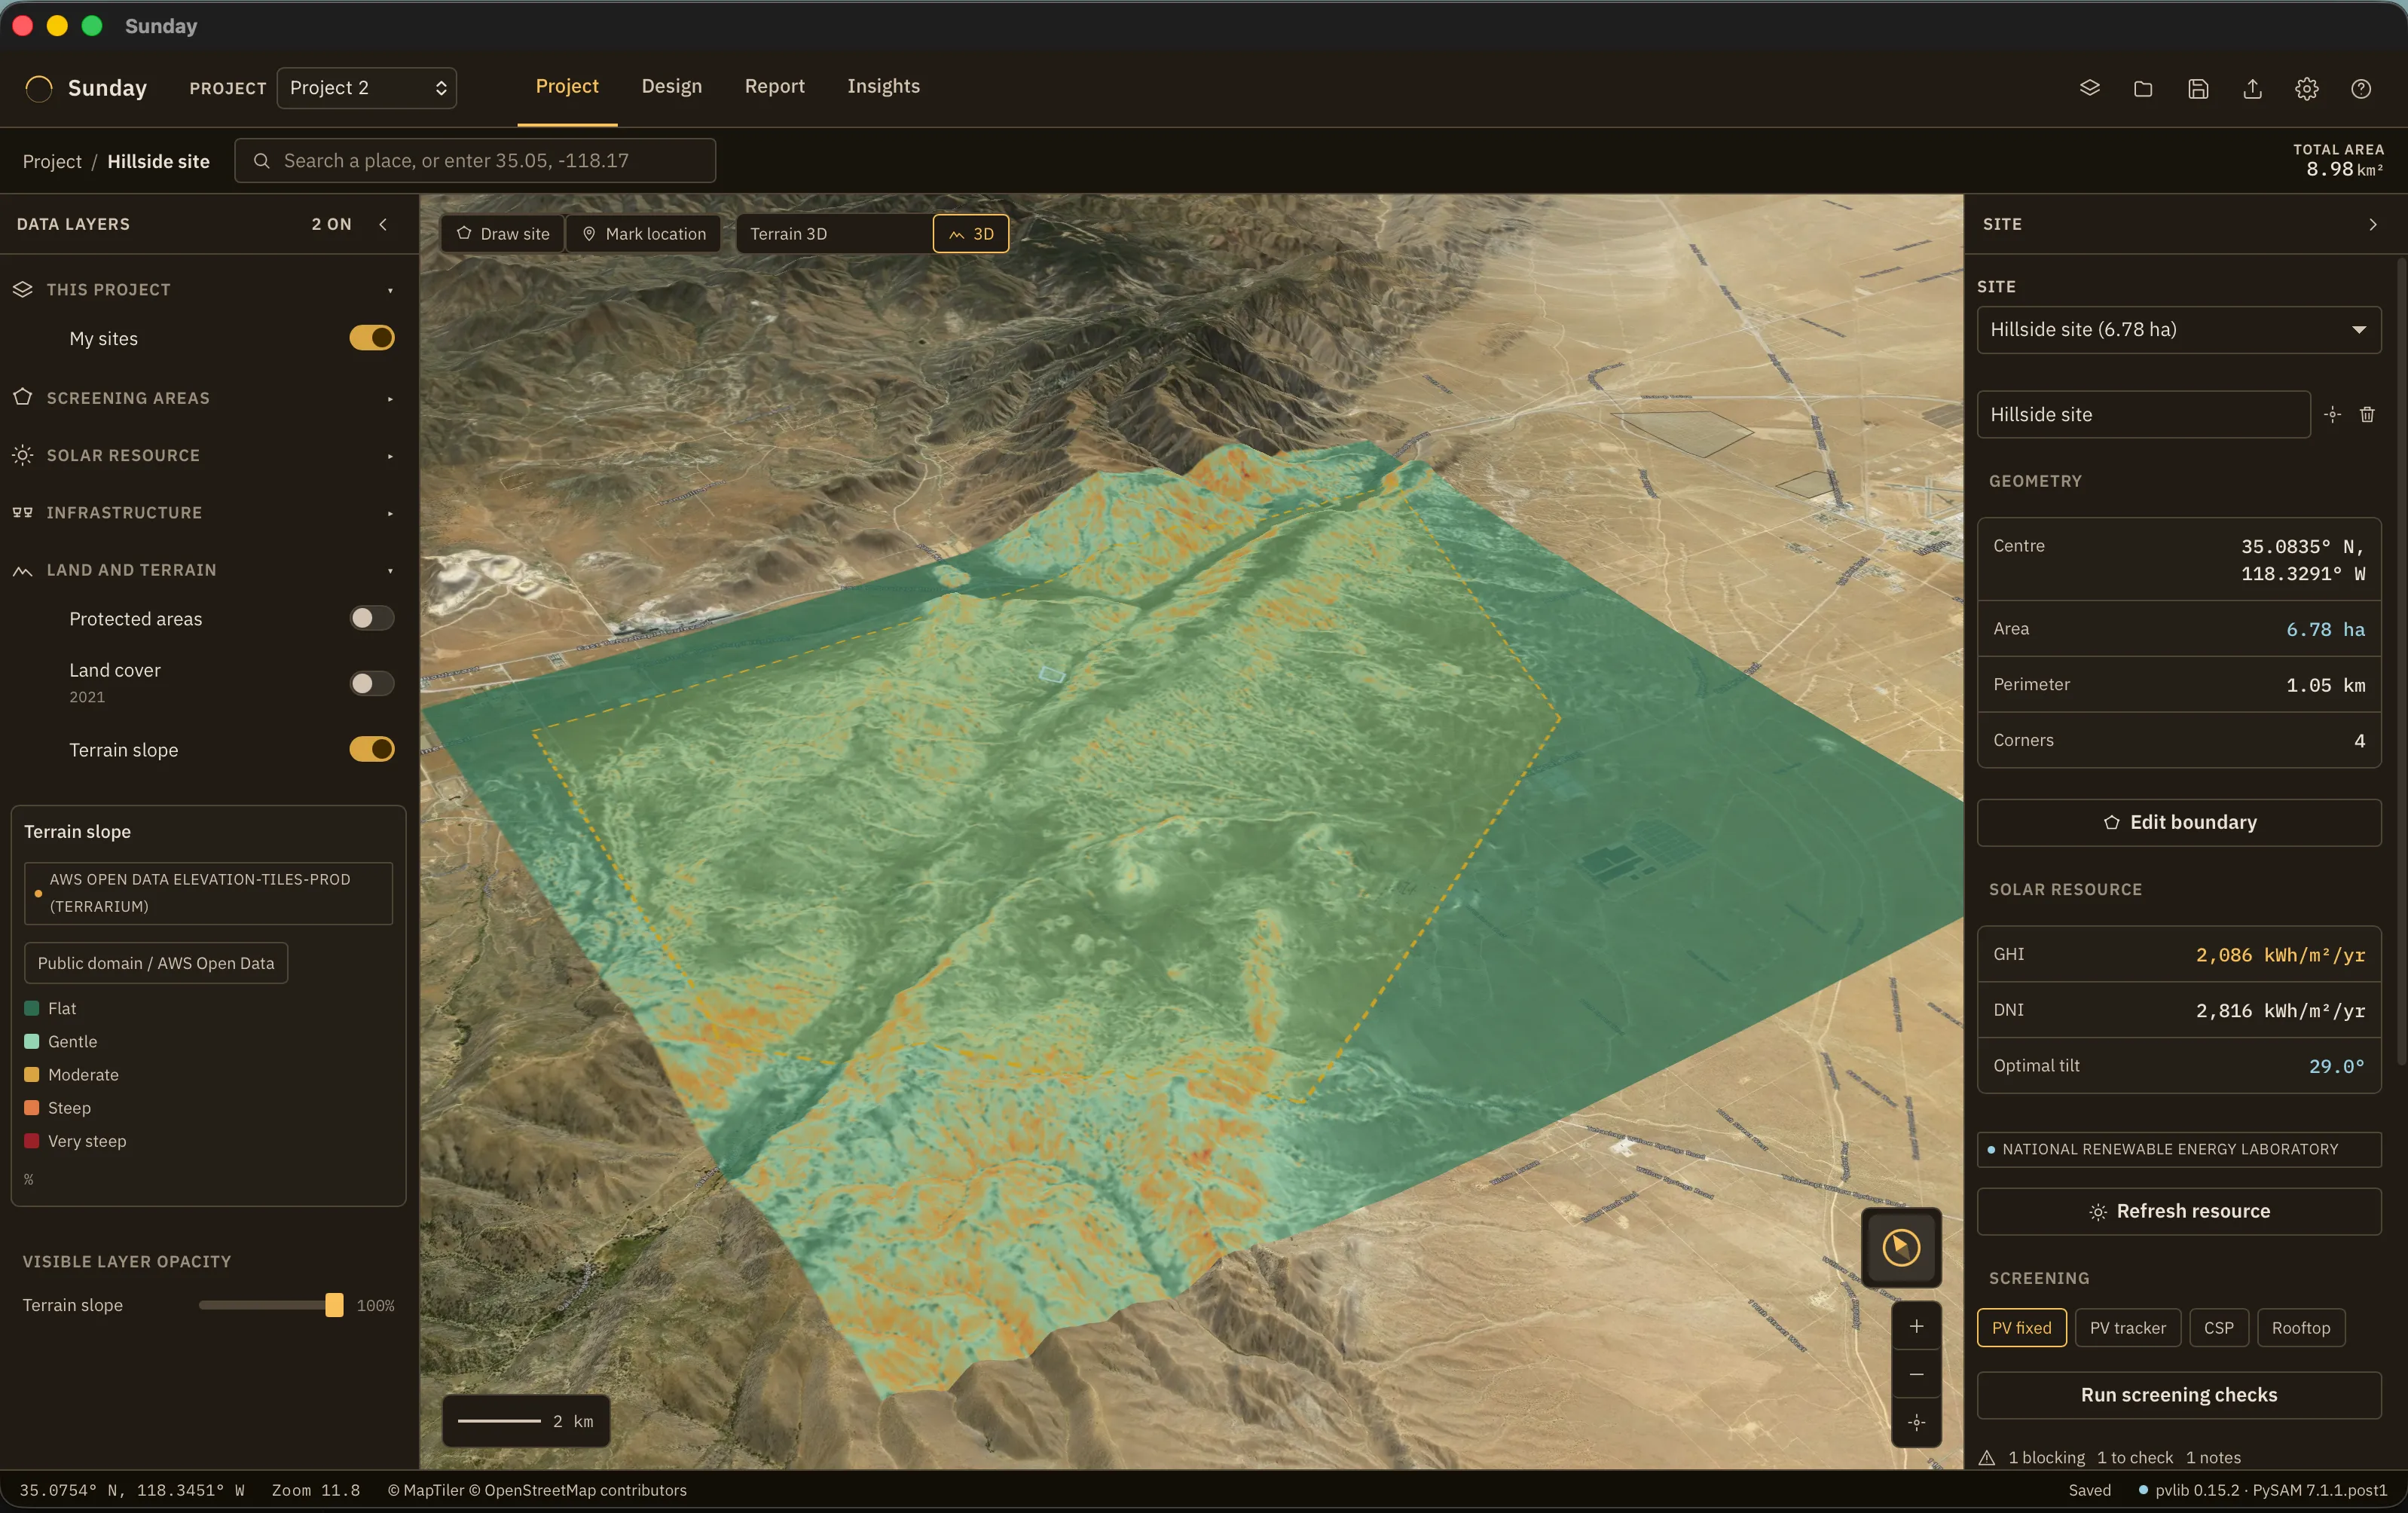Image resolution: width=2408 pixels, height=1513 pixels.
Task: Click the Draw site button
Action: 503,234
